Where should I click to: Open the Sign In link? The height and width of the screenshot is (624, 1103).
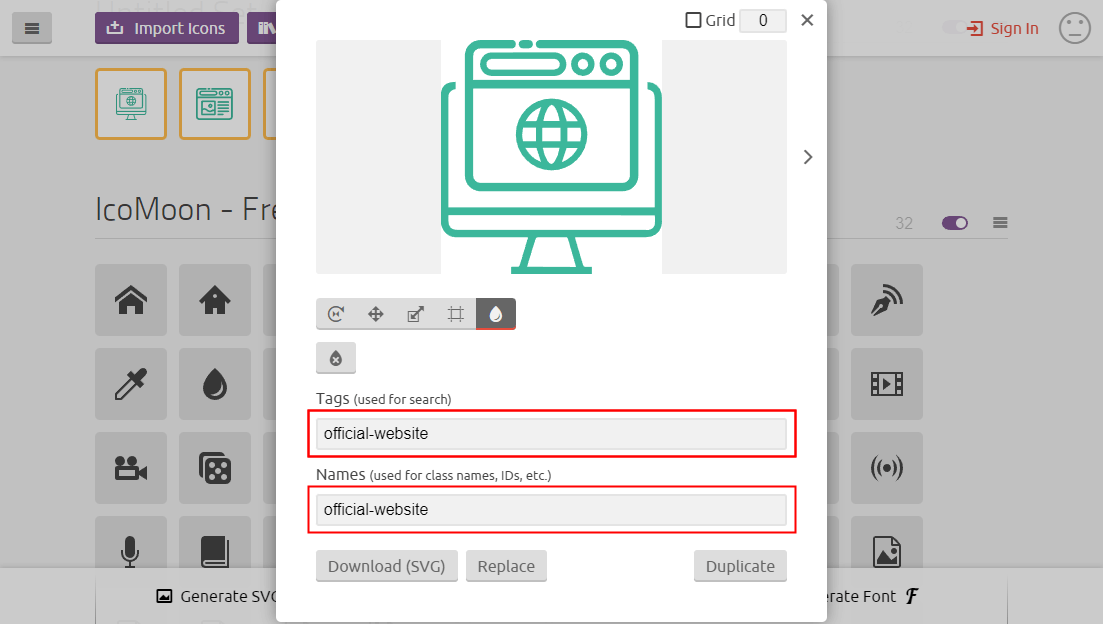point(1003,28)
